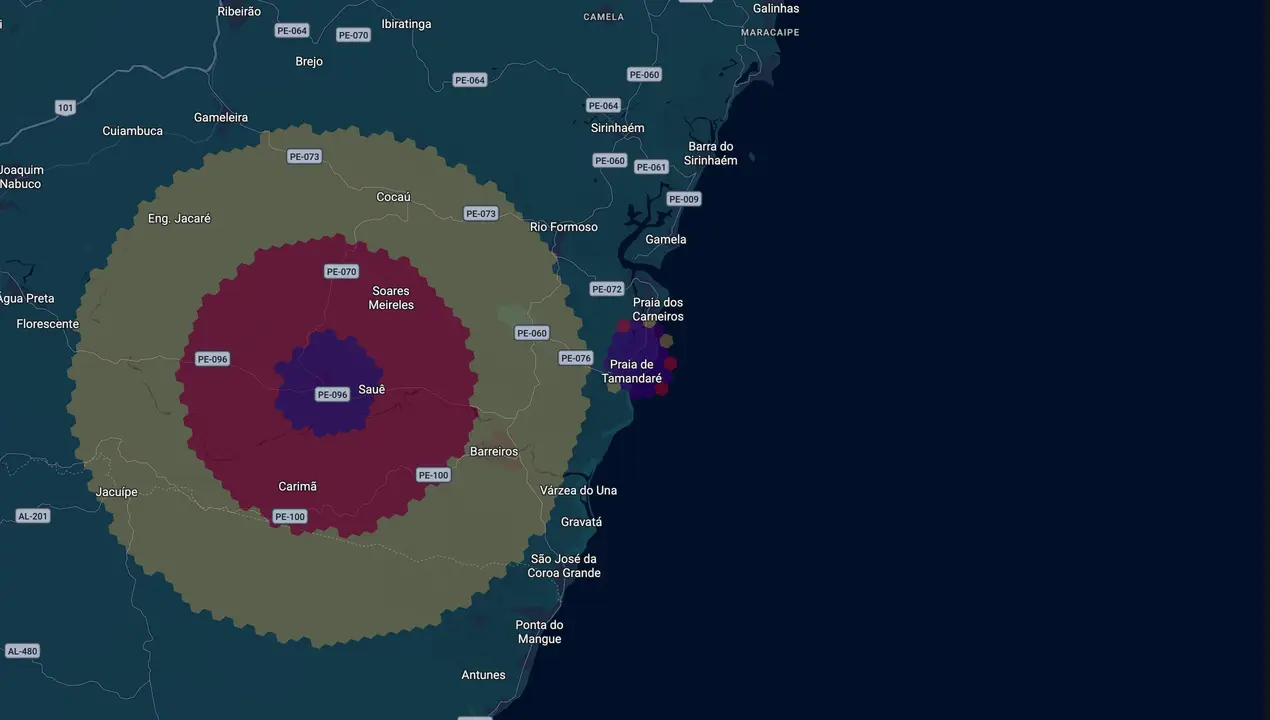The width and height of the screenshot is (1270, 720).
Task: Click the PE-070 shield next to Ibiratinga
Action: [x=353, y=35]
